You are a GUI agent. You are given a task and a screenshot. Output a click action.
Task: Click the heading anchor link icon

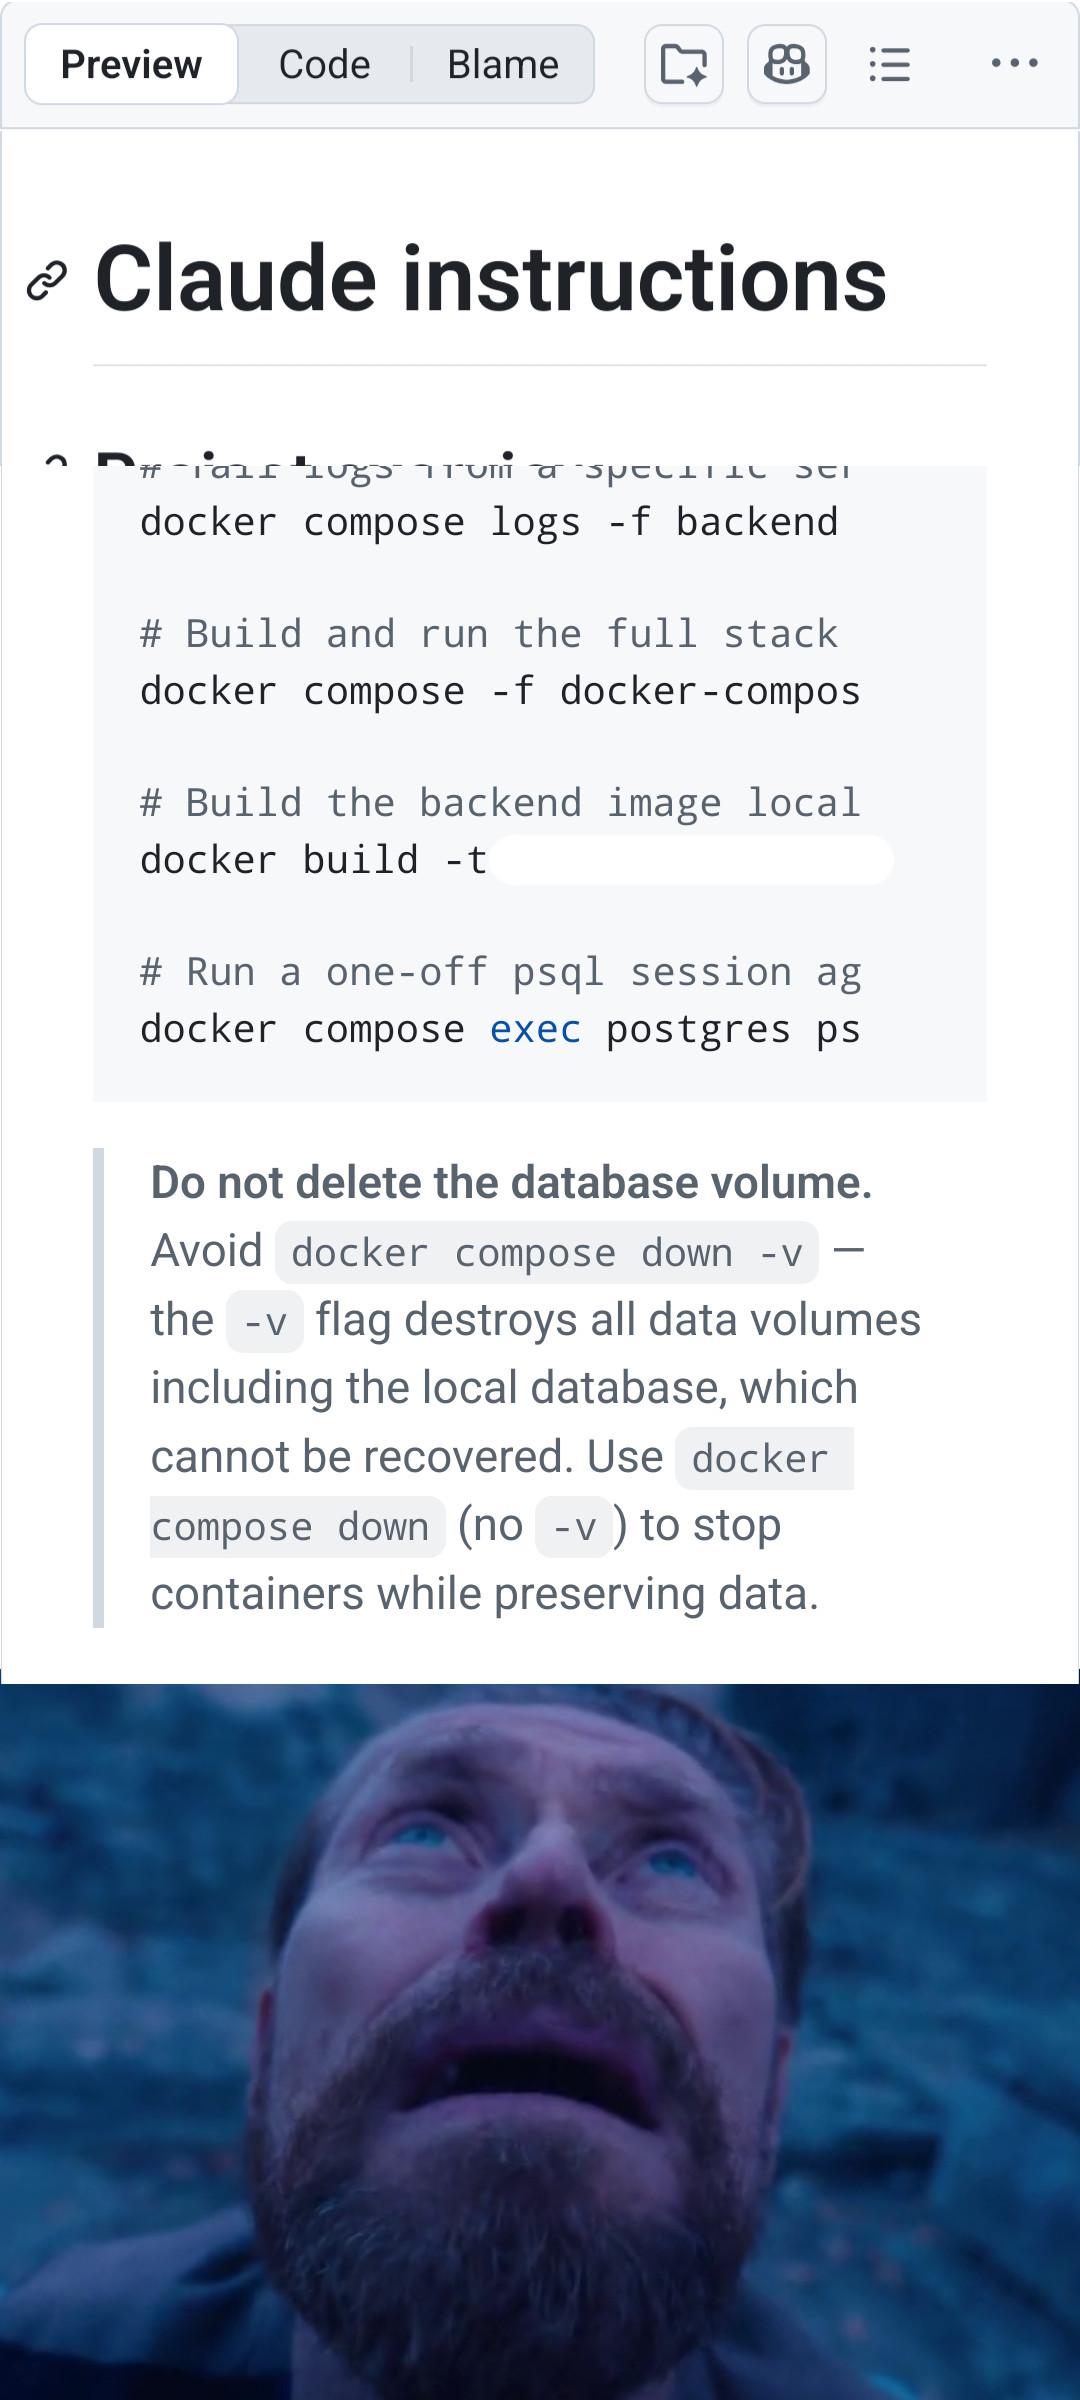pyautogui.click(x=47, y=281)
